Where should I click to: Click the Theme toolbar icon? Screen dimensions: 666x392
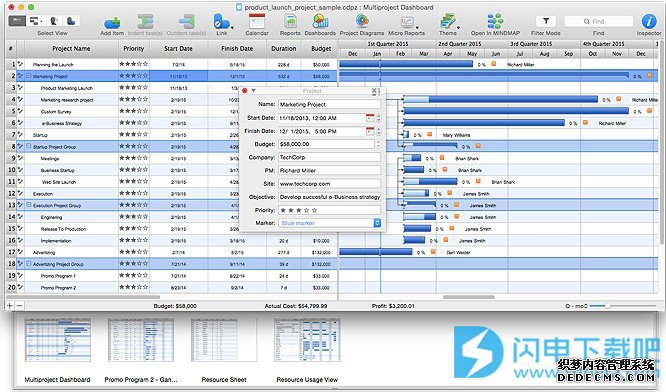pos(447,21)
